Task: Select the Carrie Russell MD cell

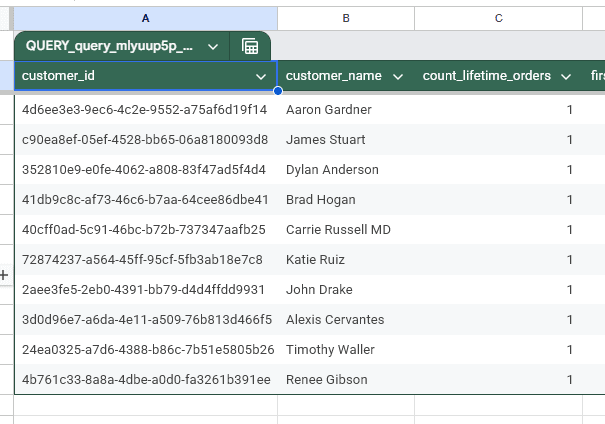Action: pos(338,230)
